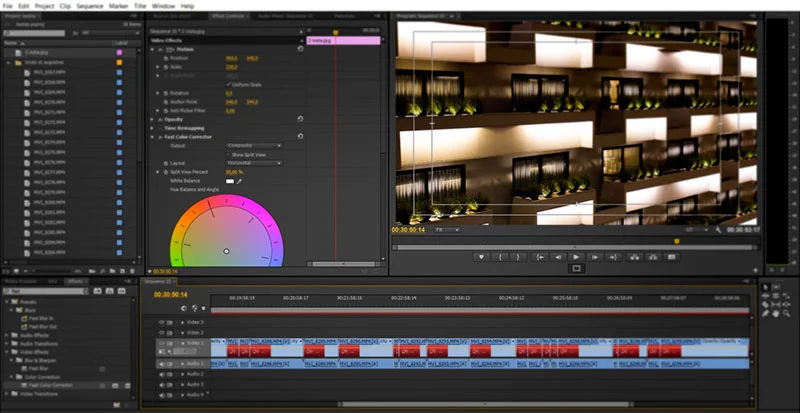This screenshot has height=413, width=800.
Task: Step forward one frame in Program monitor
Action: tap(595, 257)
